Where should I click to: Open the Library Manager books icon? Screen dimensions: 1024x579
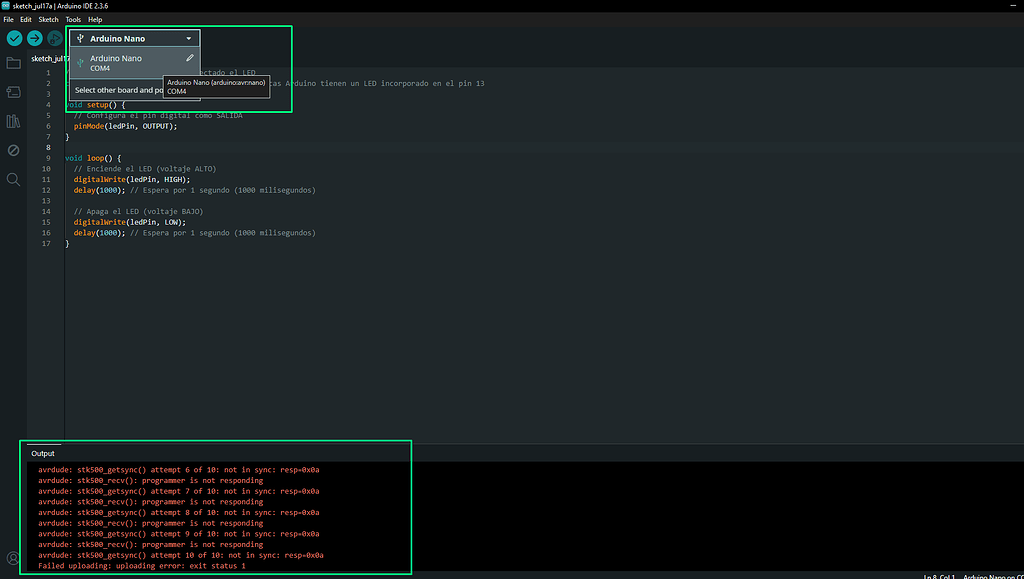pyautogui.click(x=12, y=121)
